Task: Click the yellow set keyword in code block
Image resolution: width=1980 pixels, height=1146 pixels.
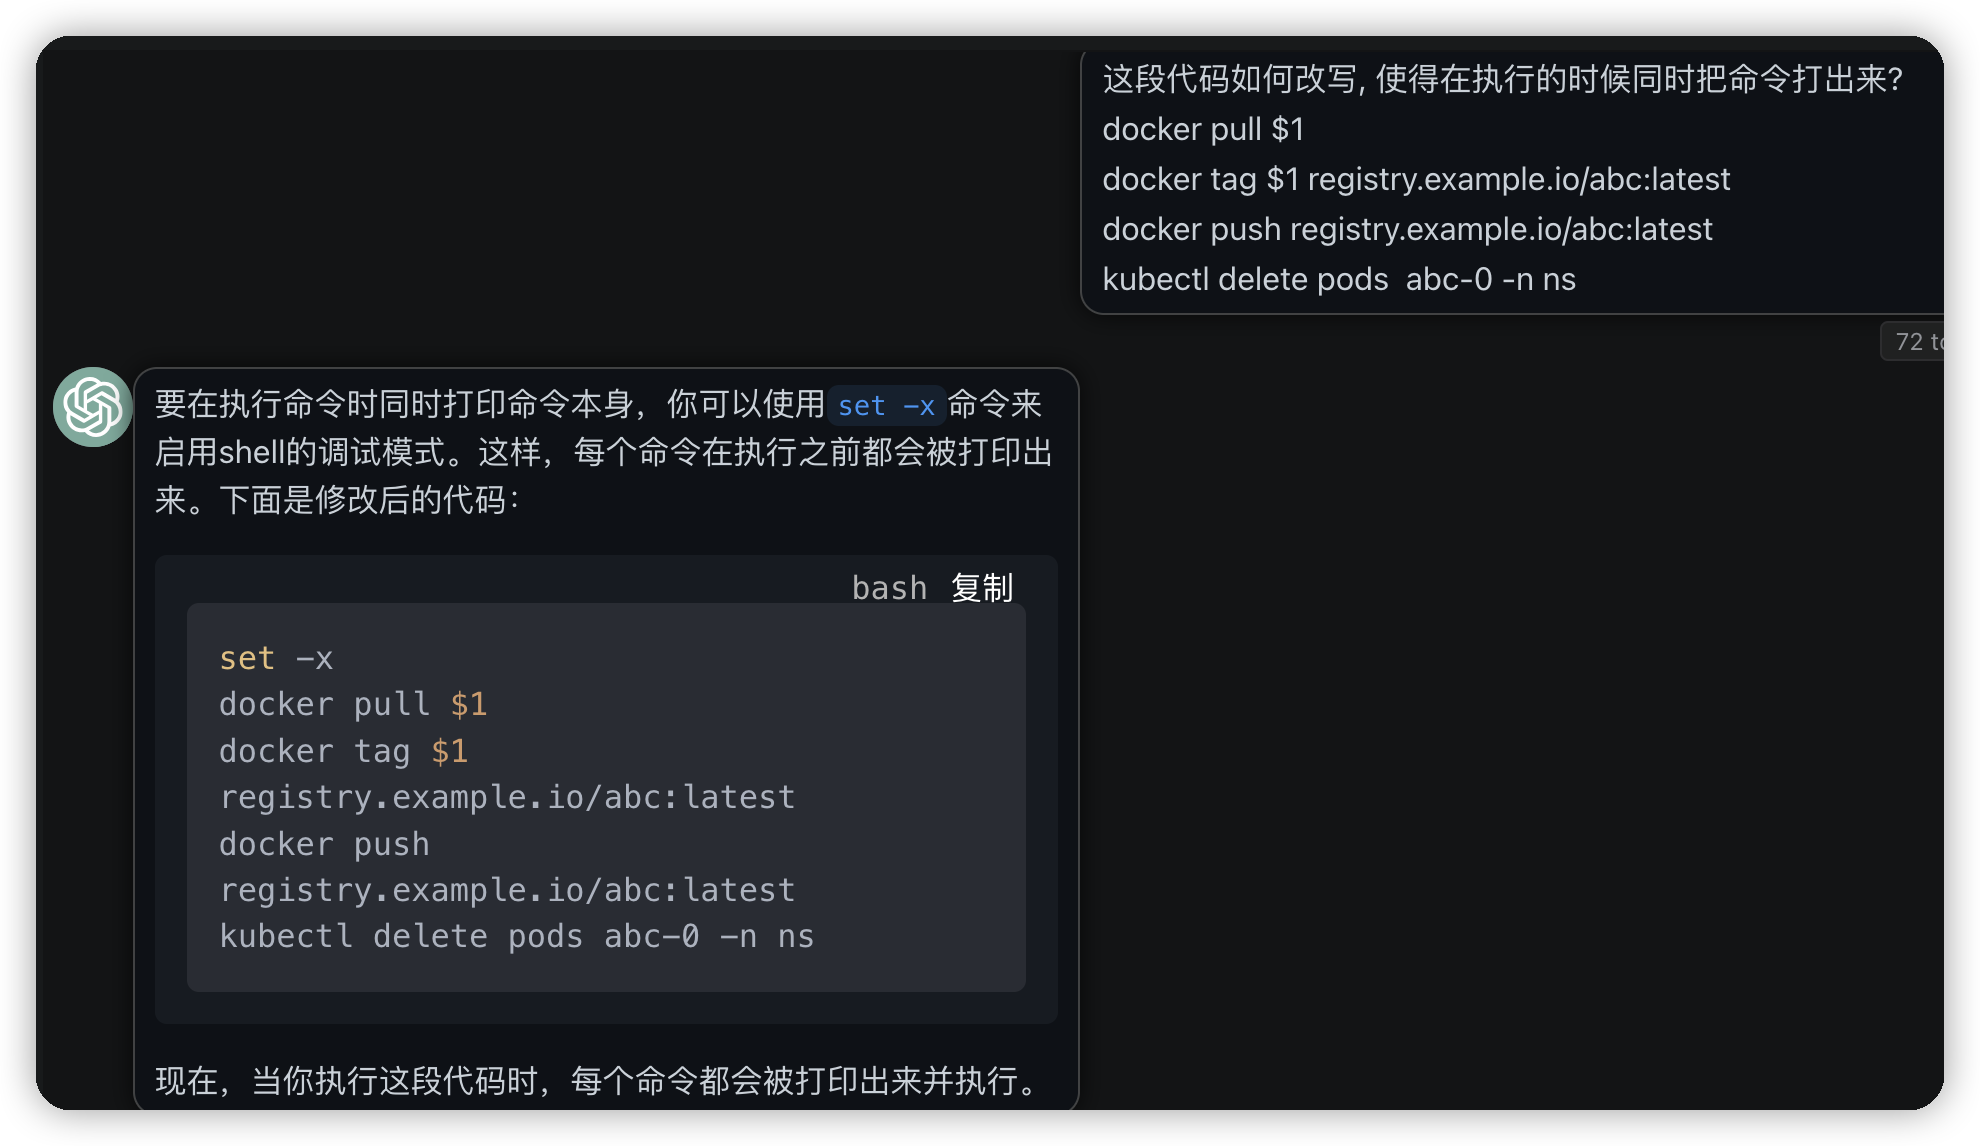Action: [246, 658]
